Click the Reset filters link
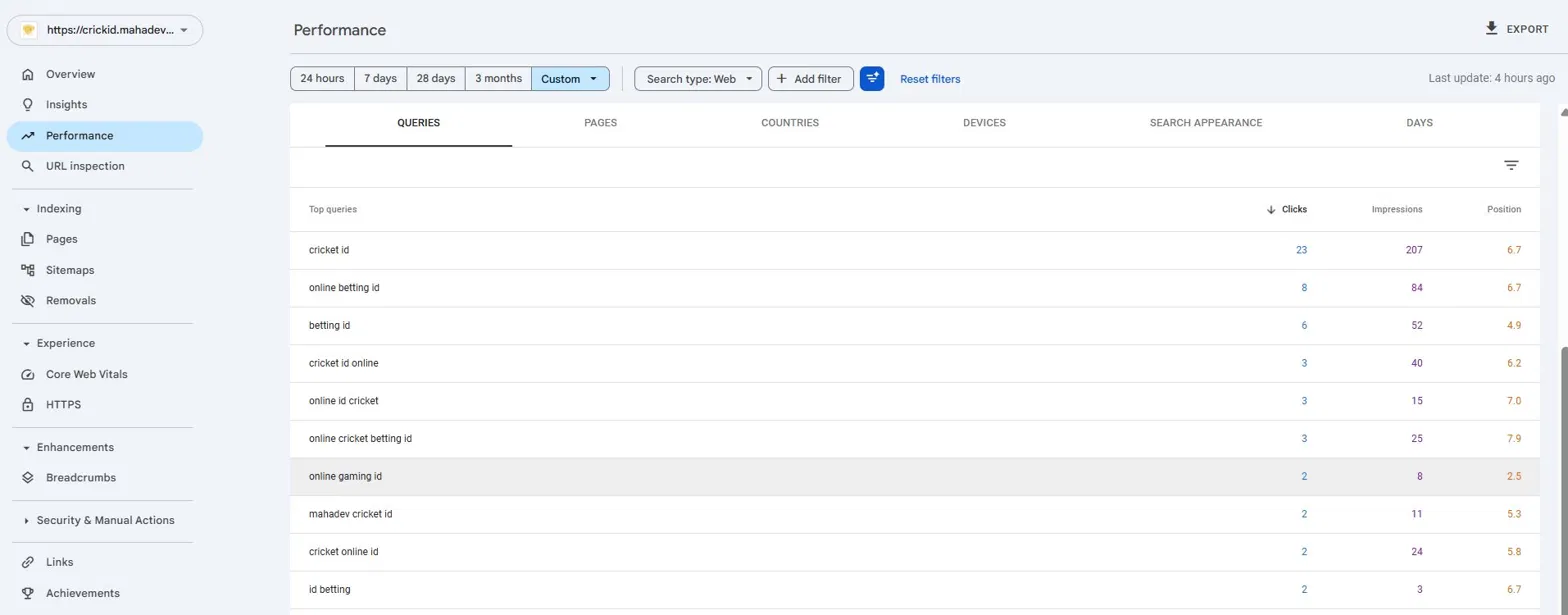The height and width of the screenshot is (615, 1568). click(930, 79)
